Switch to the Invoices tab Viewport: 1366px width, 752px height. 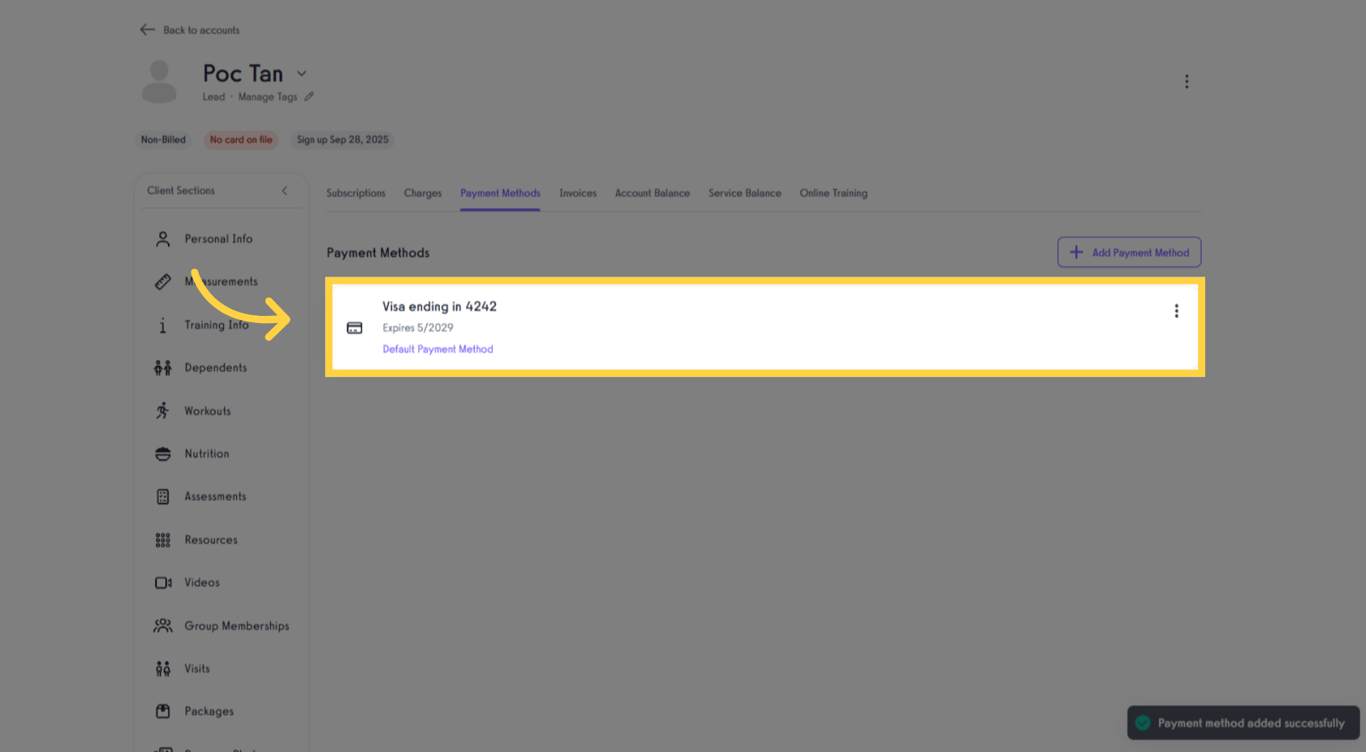tap(578, 193)
